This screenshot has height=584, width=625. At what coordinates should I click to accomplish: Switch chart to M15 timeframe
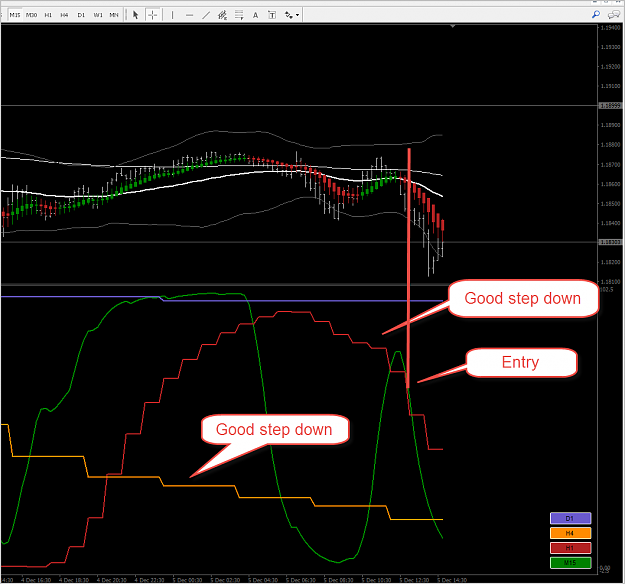tap(15, 15)
